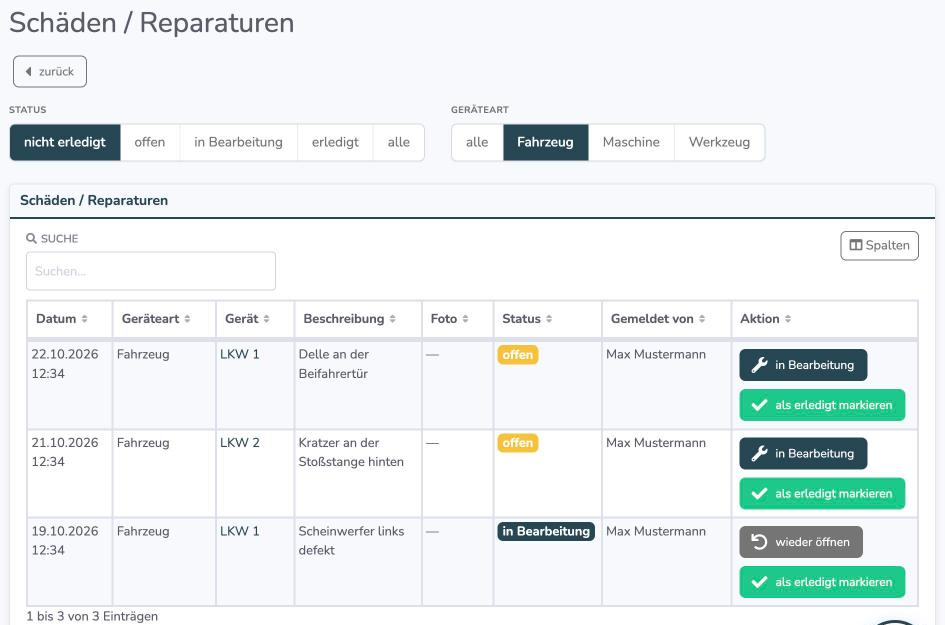Viewport: 945px width, 625px height.
Task: Select the 'nicht erledigt' status filter
Action: 65,142
